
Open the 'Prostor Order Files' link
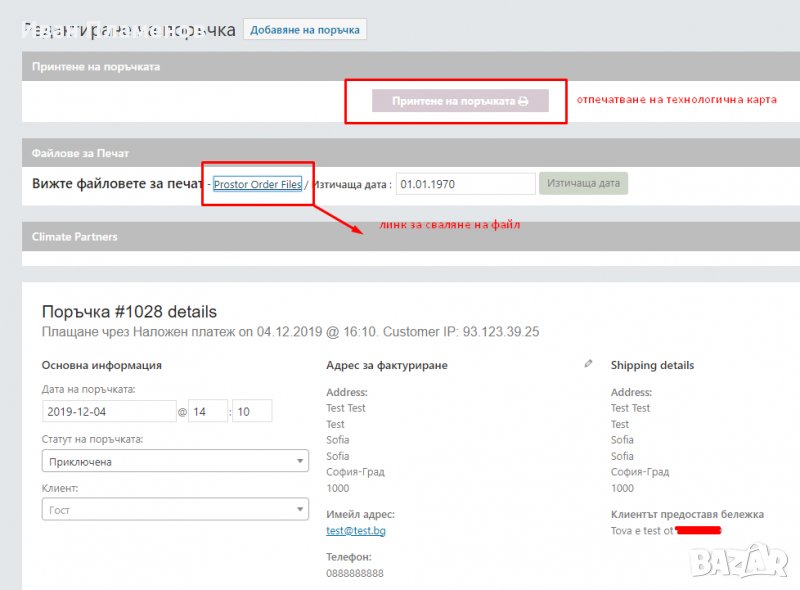click(x=257, y=184)
